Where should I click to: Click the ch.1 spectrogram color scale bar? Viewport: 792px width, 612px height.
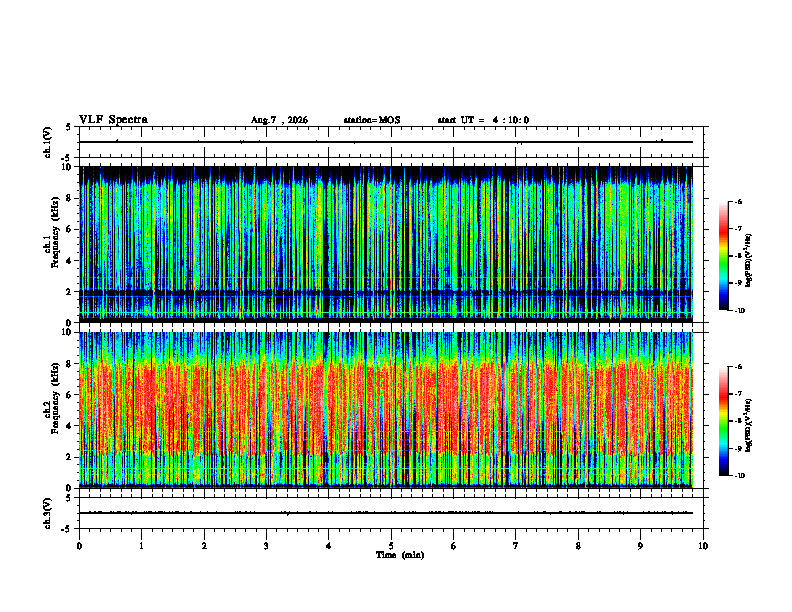point(723,256)
